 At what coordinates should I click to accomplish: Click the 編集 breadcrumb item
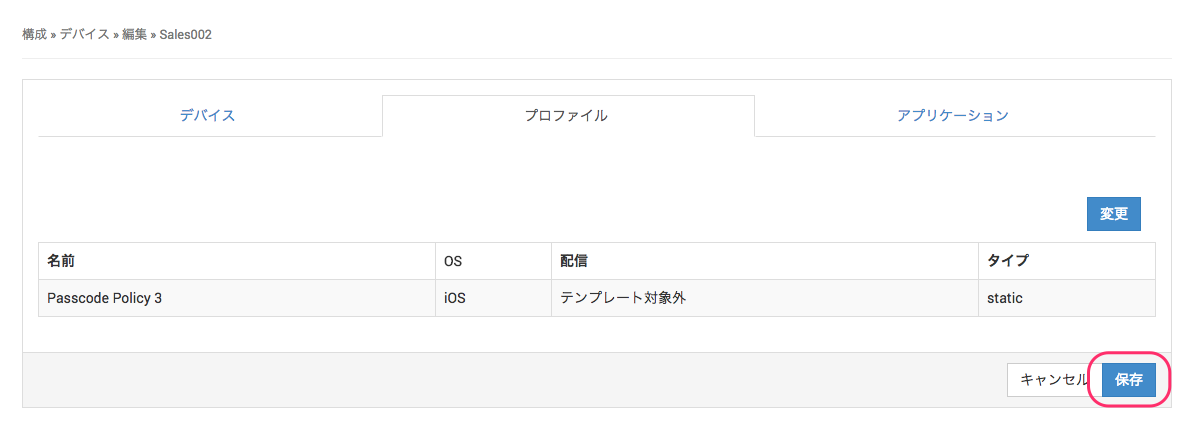pyautogui.click(x=134, y=35)
